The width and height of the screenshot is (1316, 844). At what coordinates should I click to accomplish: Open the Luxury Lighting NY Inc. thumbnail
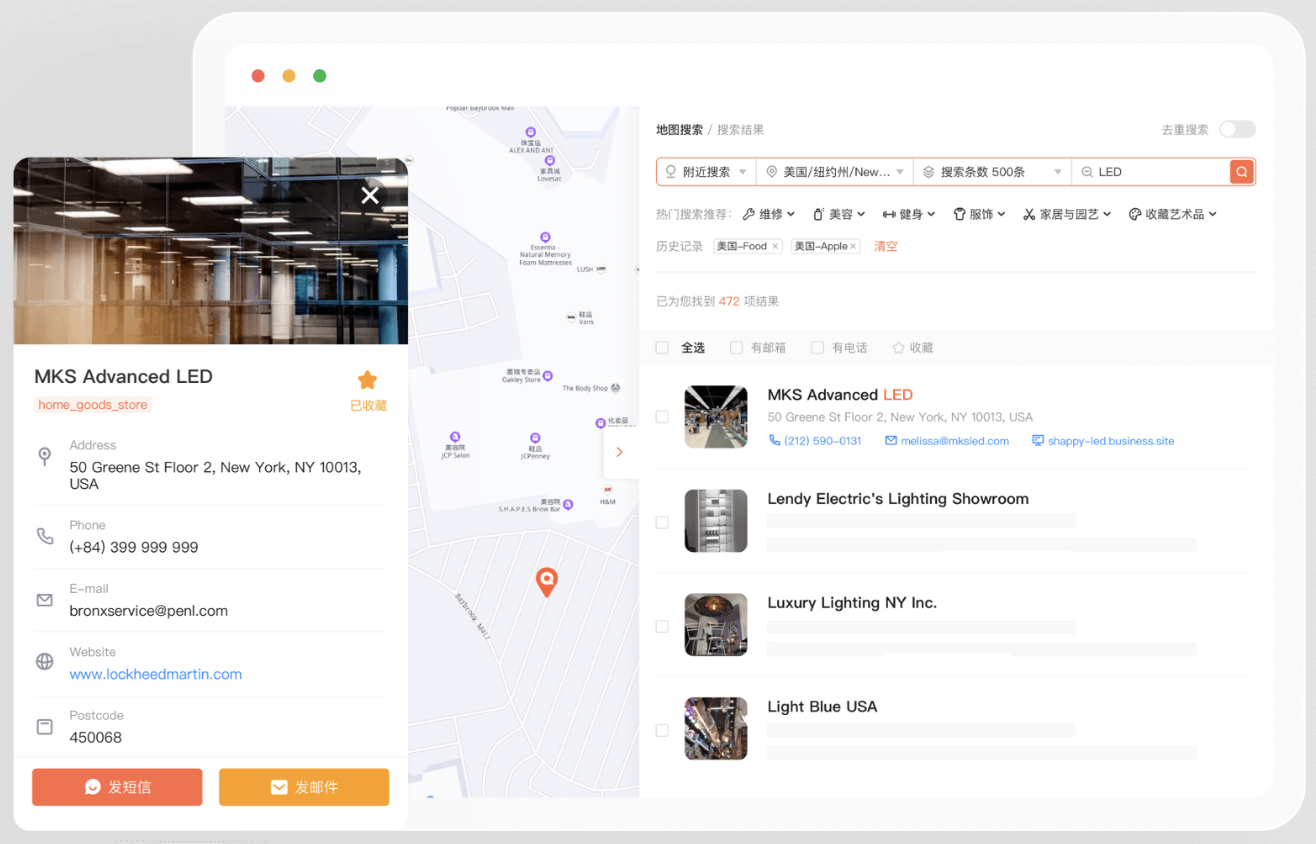716,625
